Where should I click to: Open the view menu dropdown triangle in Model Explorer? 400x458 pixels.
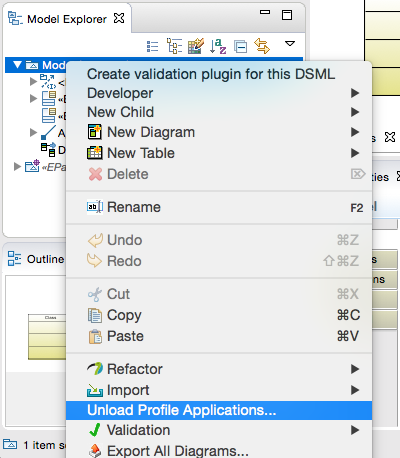290,43
